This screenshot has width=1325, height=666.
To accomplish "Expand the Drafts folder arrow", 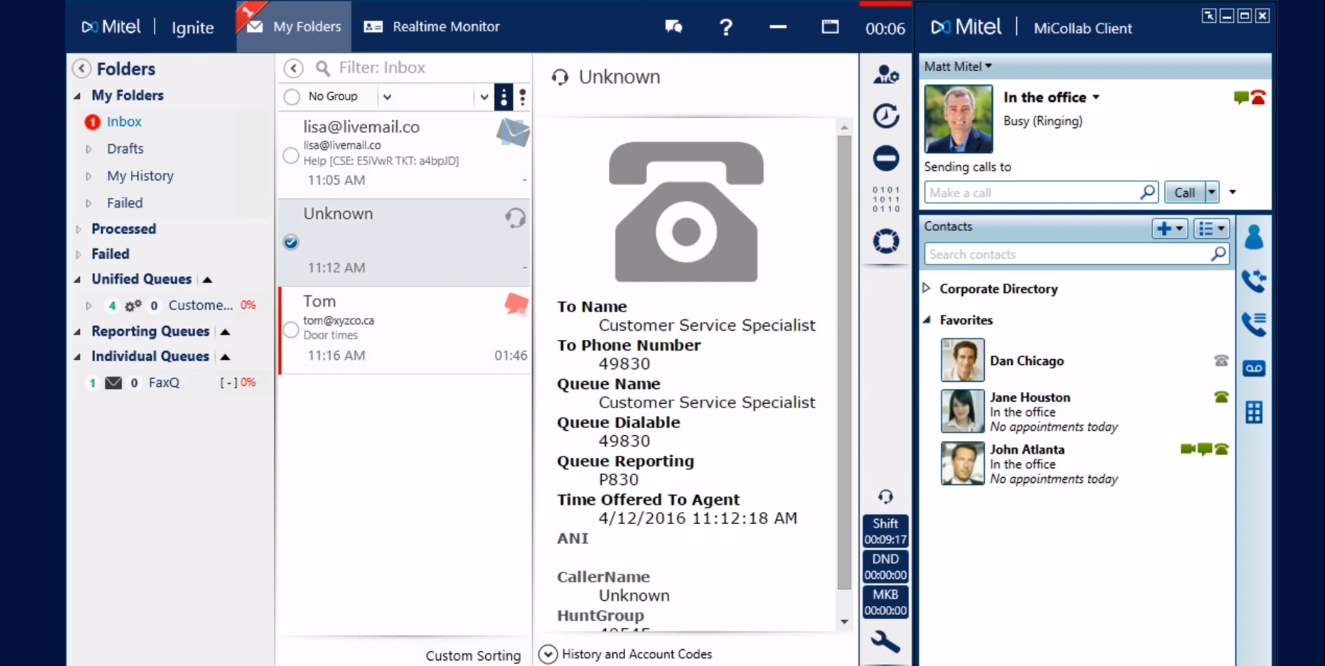I will [x=89, y=149].
